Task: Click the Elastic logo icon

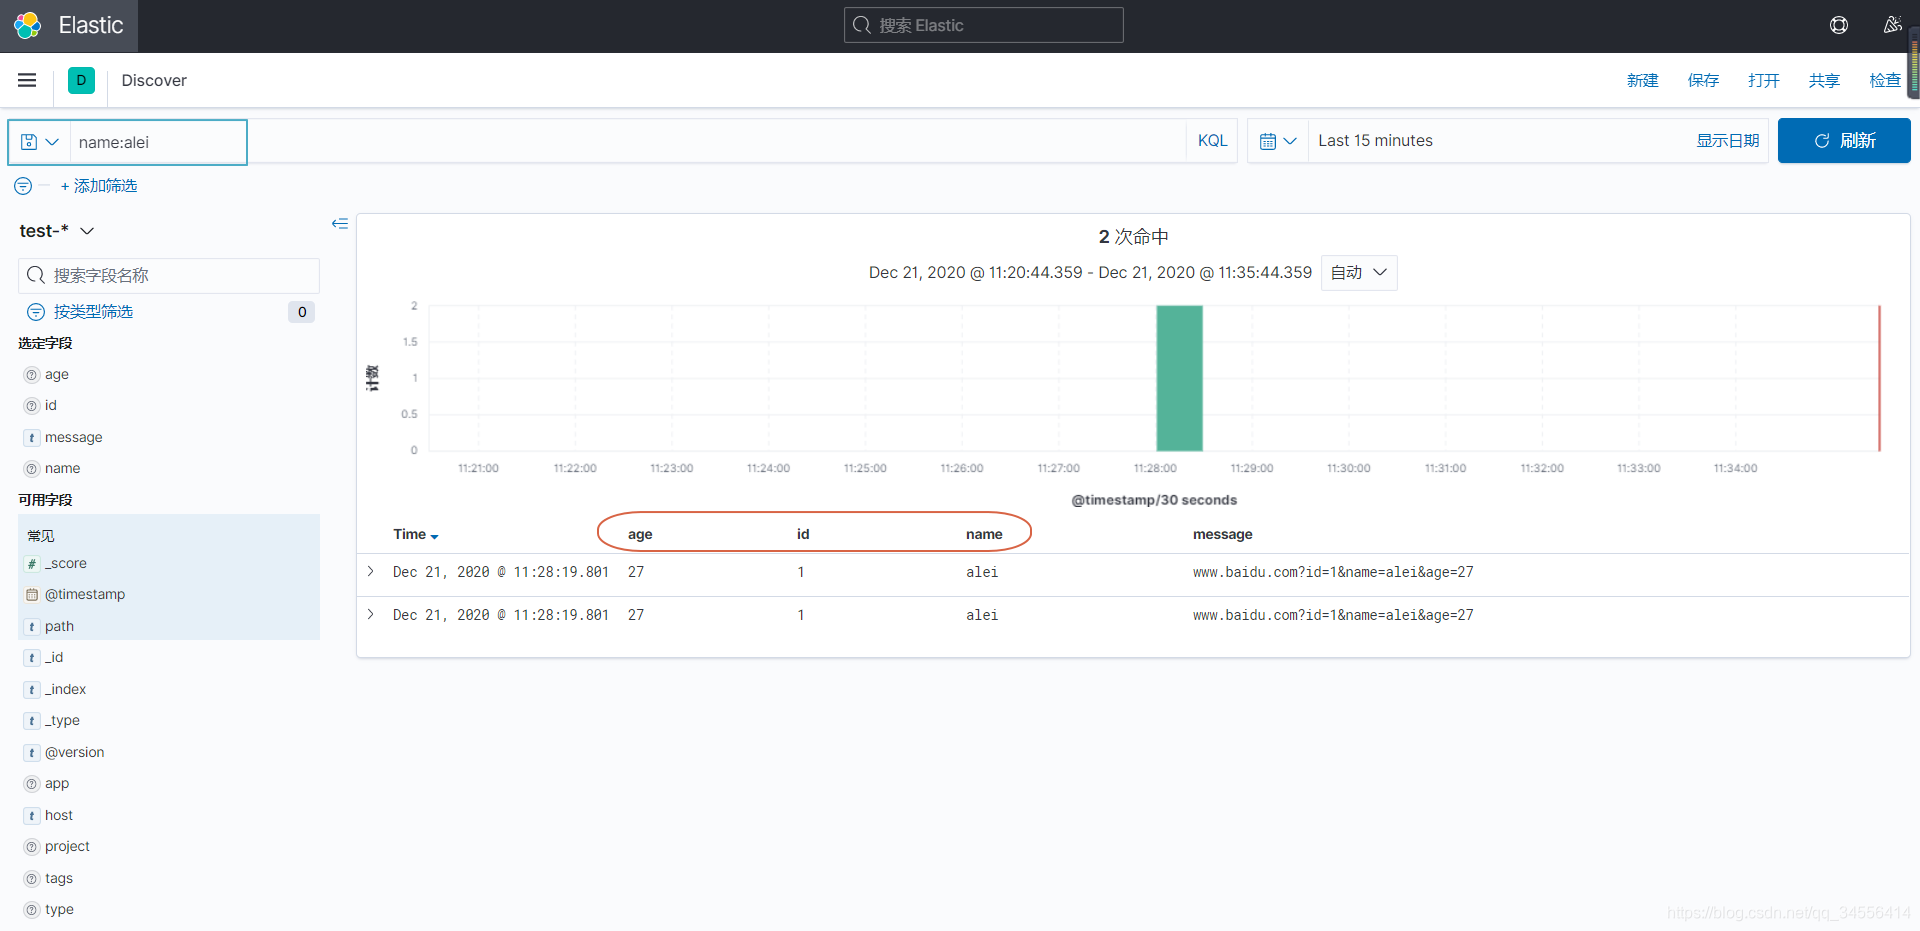Action: click(28, 25)
